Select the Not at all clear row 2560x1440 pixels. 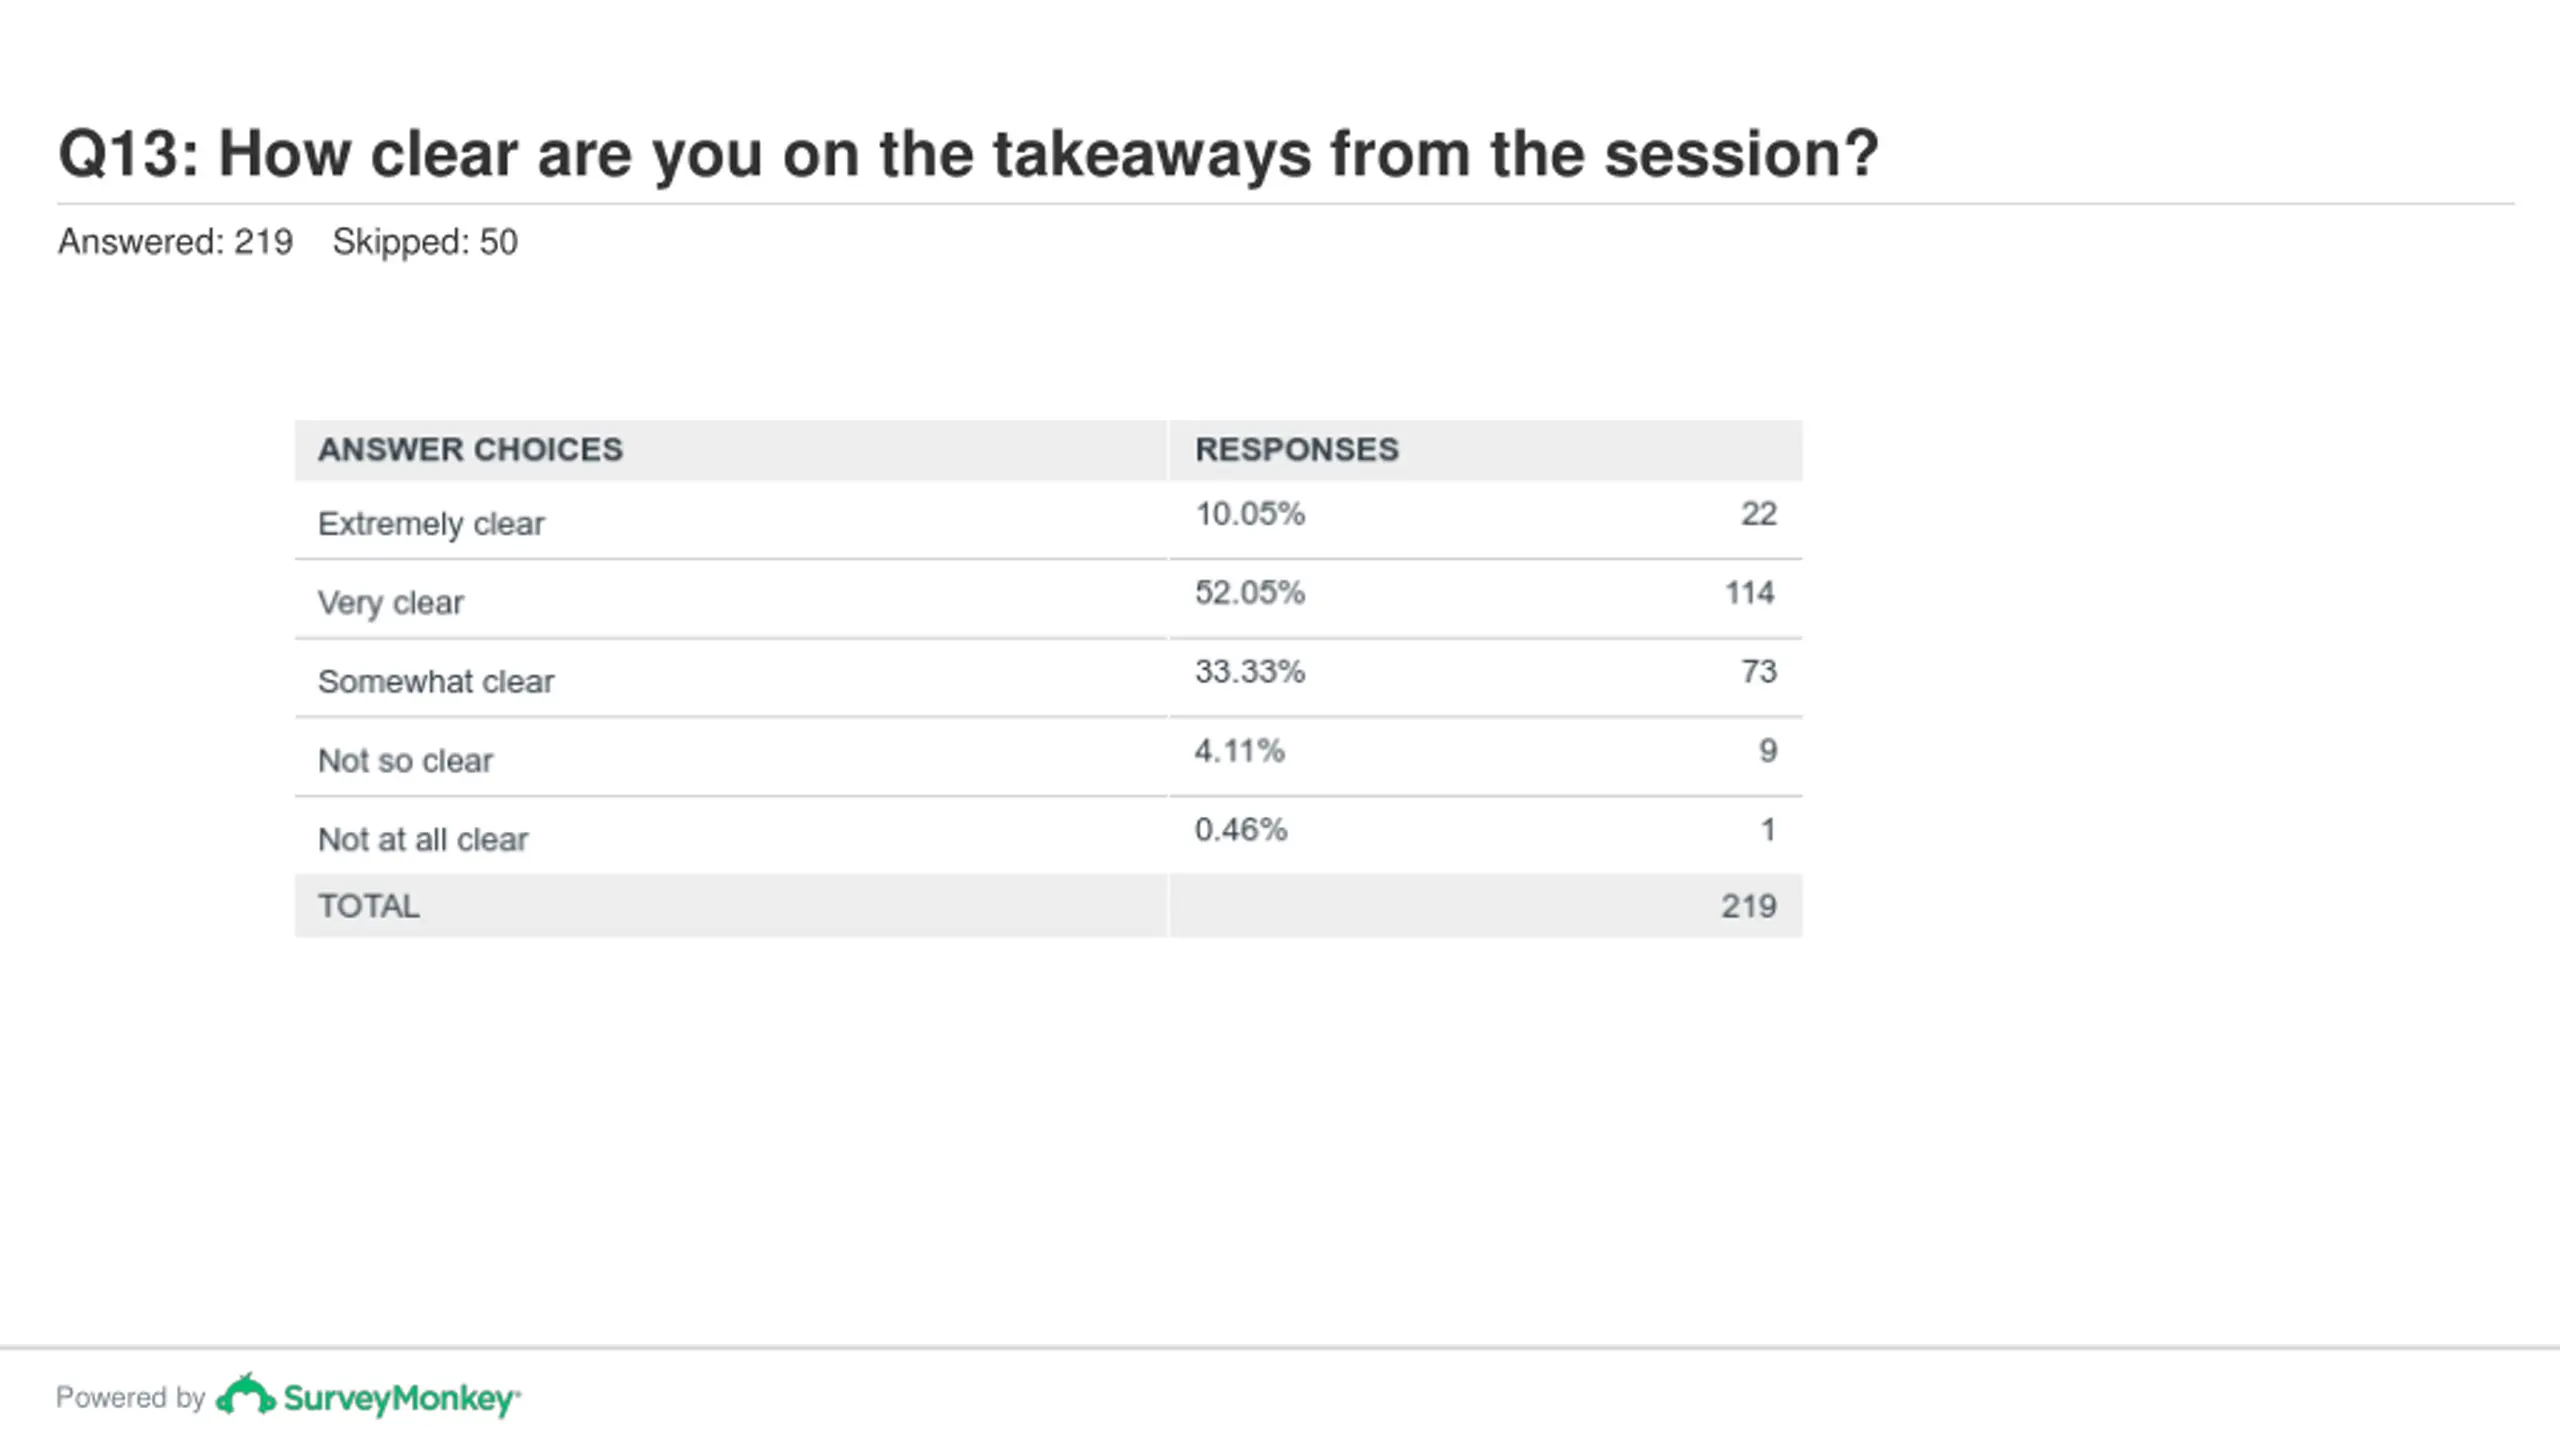[1048, 836]
